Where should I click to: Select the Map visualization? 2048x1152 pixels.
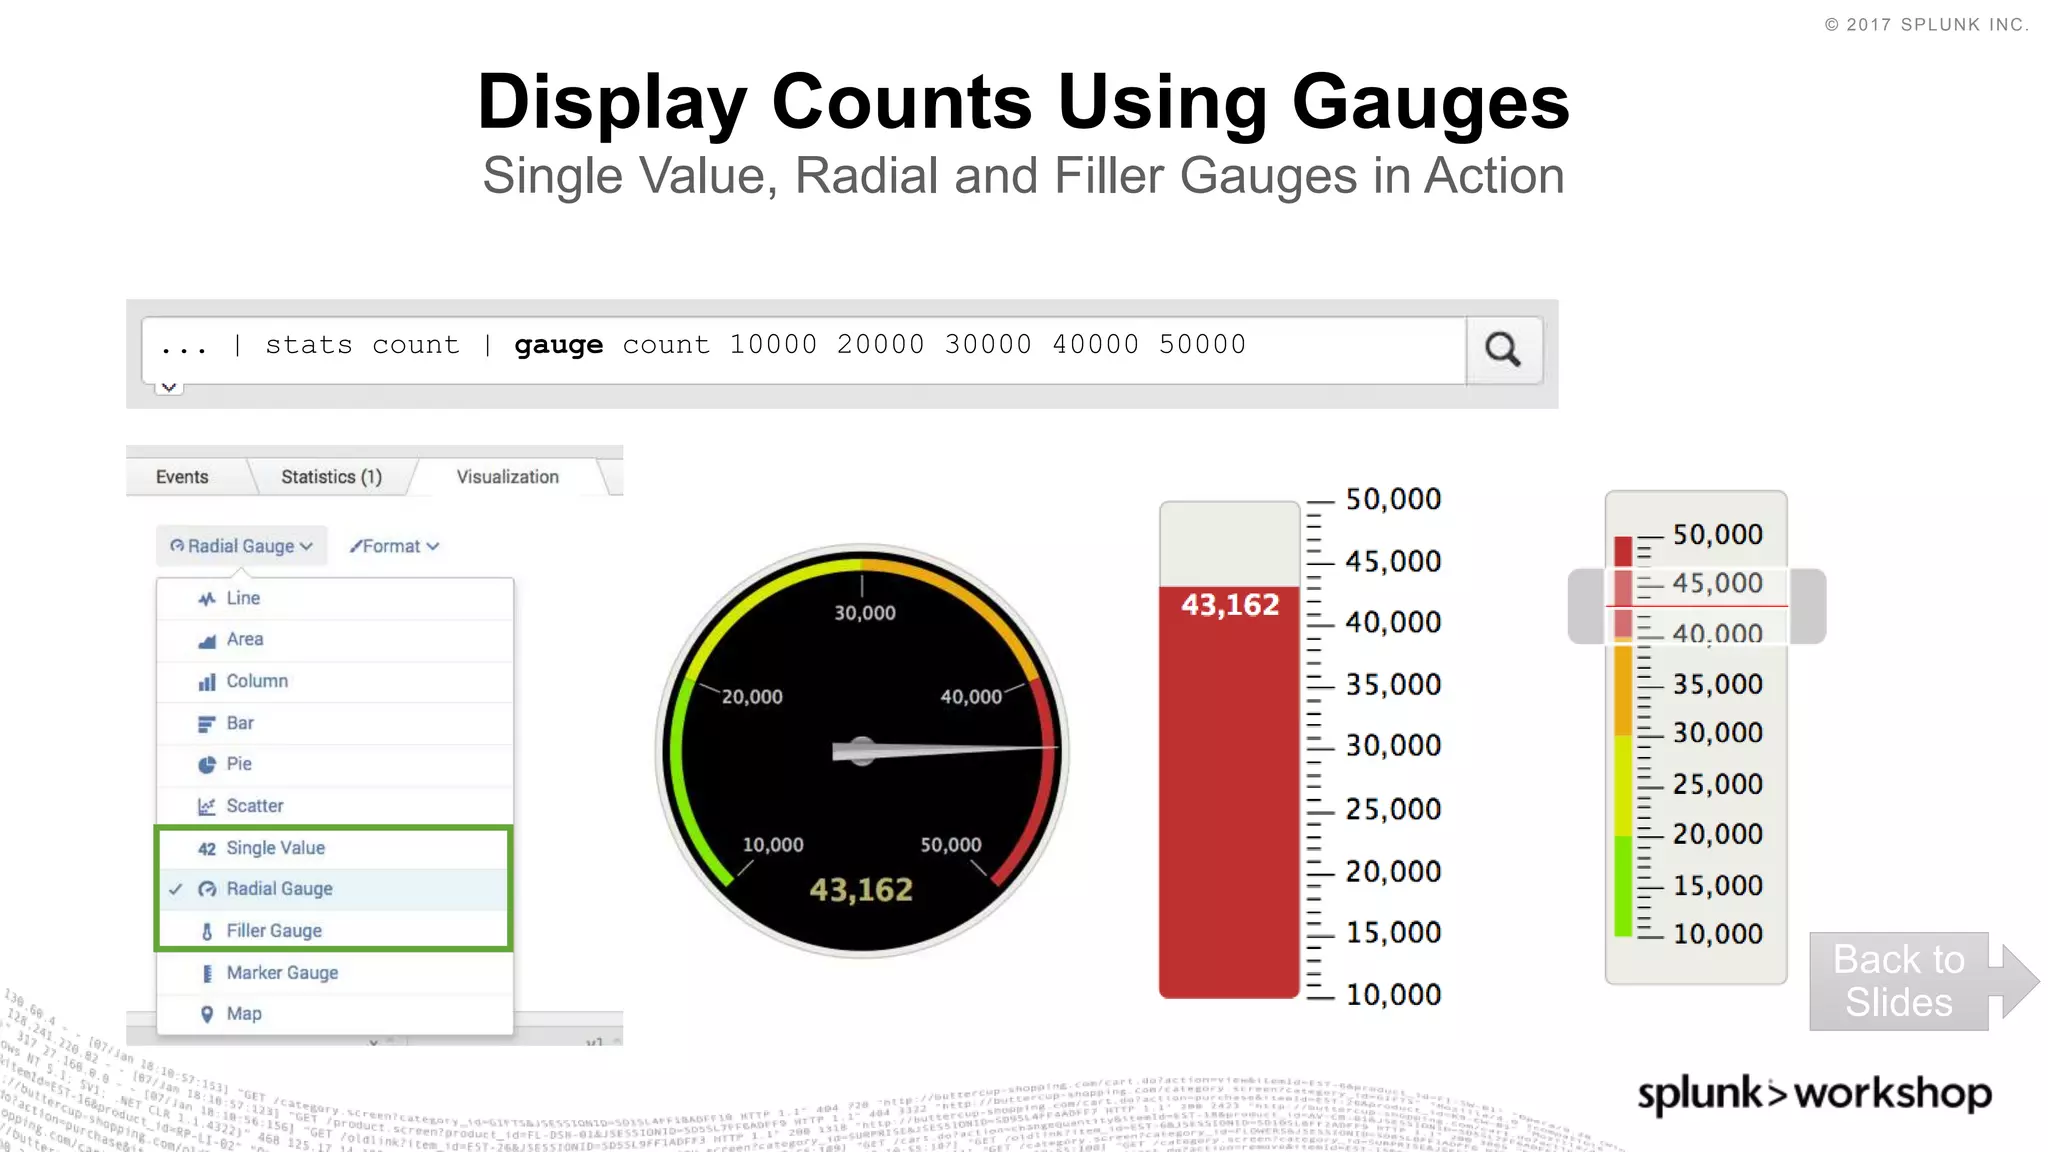point(335,1014)
